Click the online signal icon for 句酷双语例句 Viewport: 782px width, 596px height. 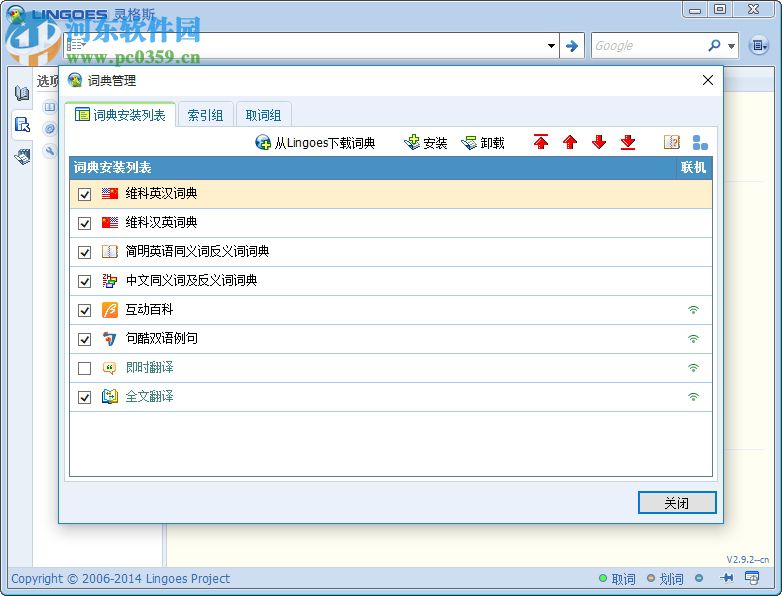pyautogui.click(x=693, y=339)
